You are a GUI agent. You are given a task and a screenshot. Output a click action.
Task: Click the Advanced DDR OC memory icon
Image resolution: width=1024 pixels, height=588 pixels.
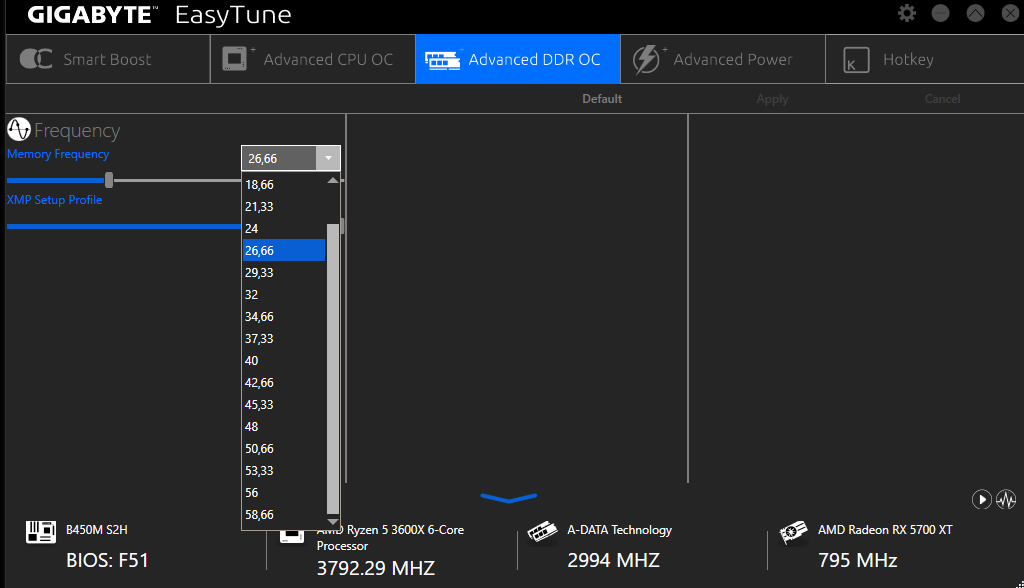pyautogui.click(x=443, y=60)
